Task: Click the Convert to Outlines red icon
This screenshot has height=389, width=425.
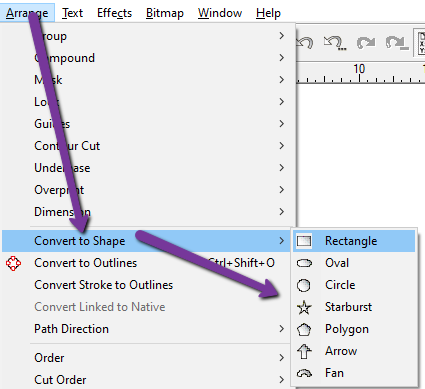Action: pyautogui.click(x=13, y=263)
